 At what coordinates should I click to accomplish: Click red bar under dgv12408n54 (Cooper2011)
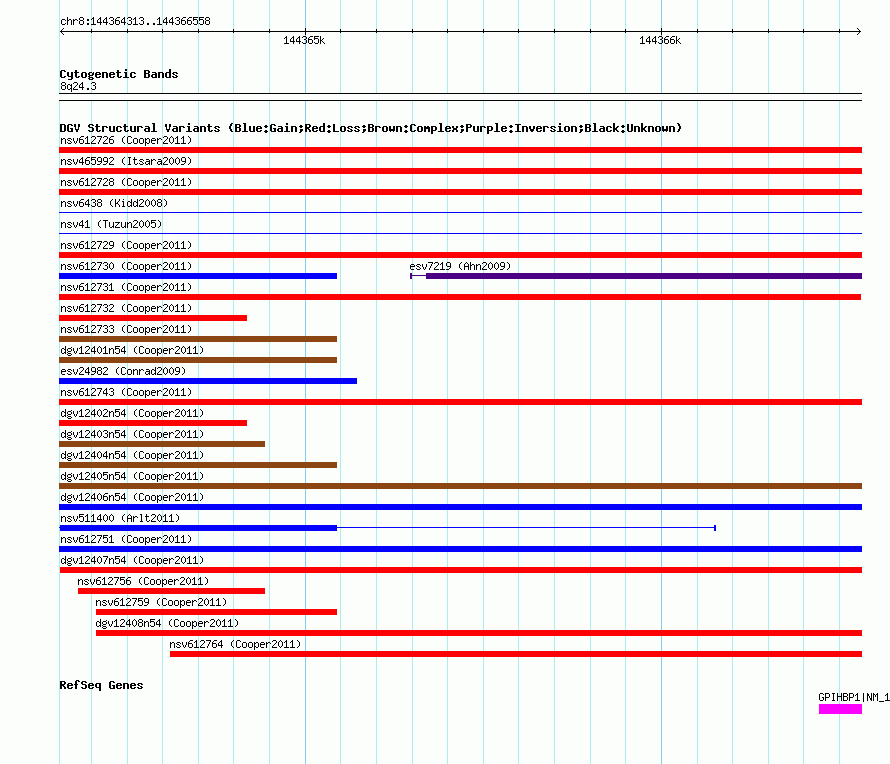479,633
